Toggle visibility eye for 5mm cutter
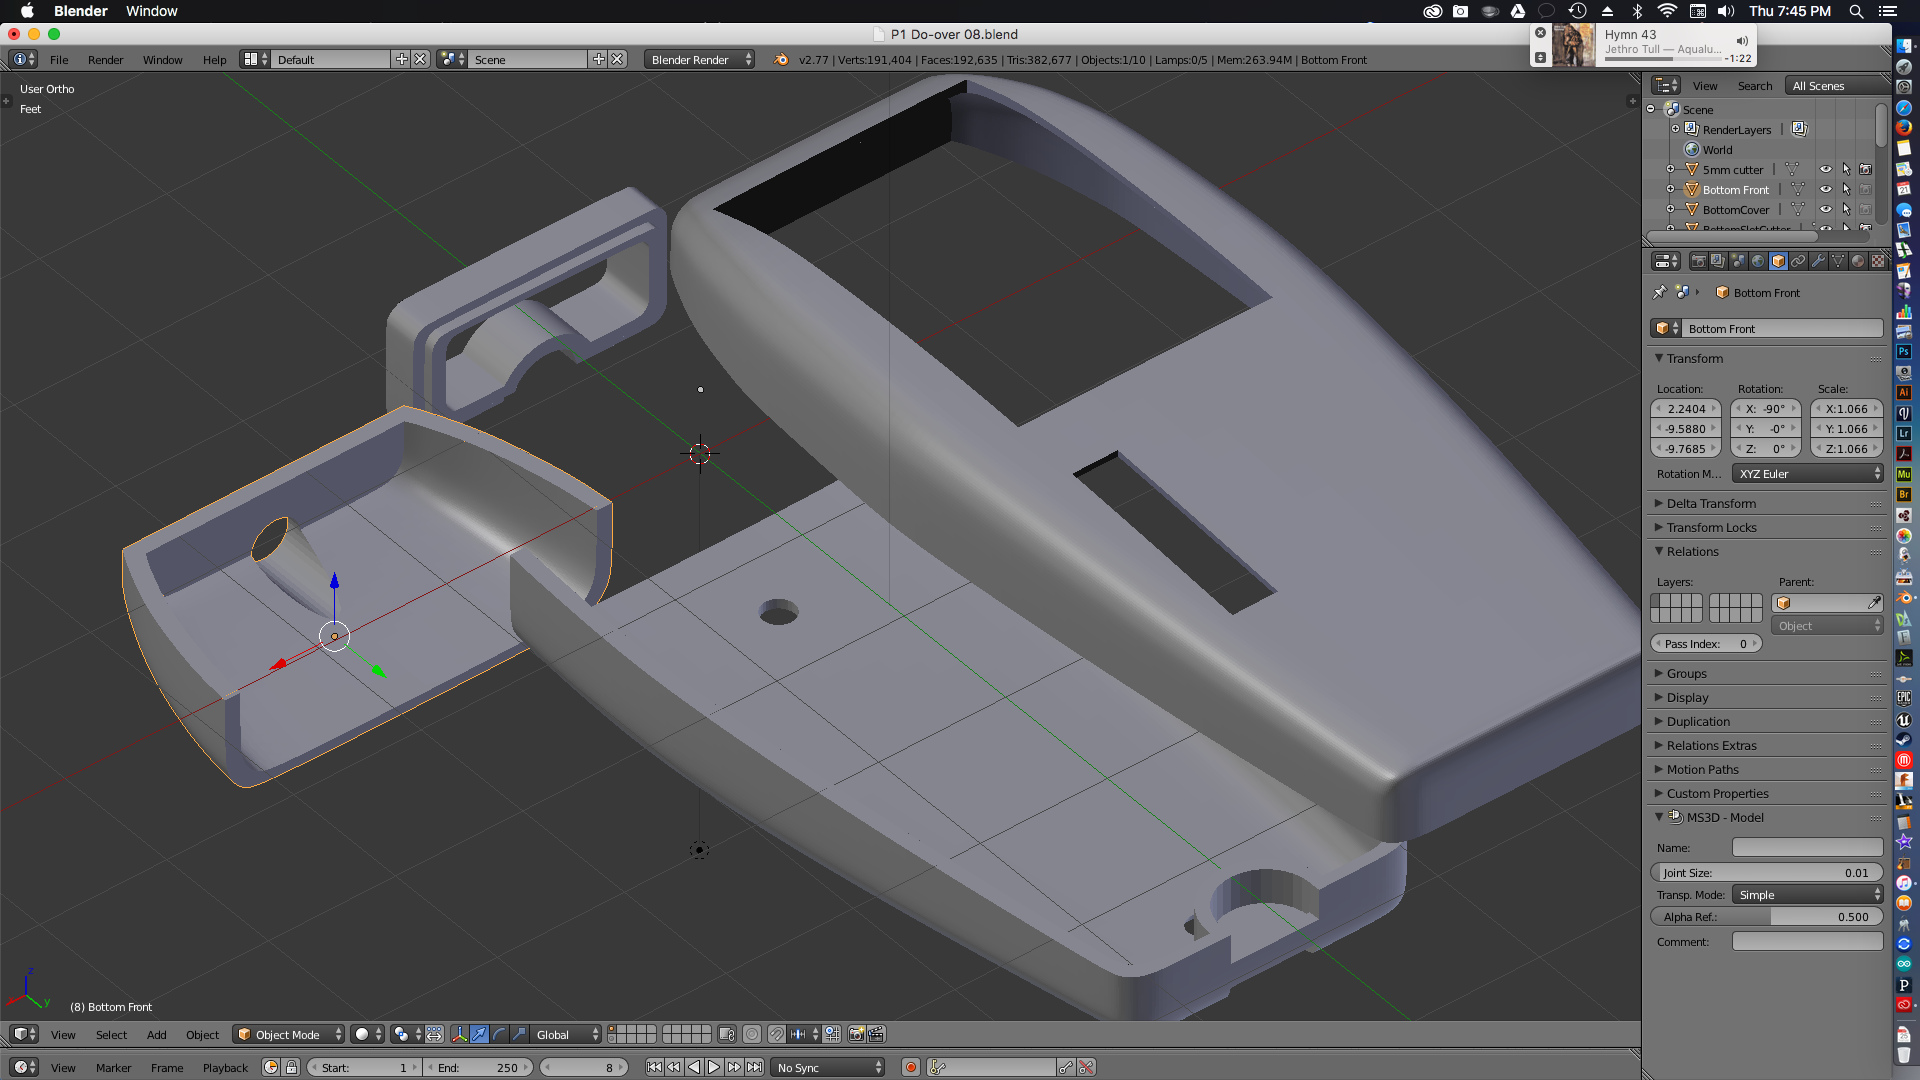The image size is (1920, 1080). coord(1826,169)
